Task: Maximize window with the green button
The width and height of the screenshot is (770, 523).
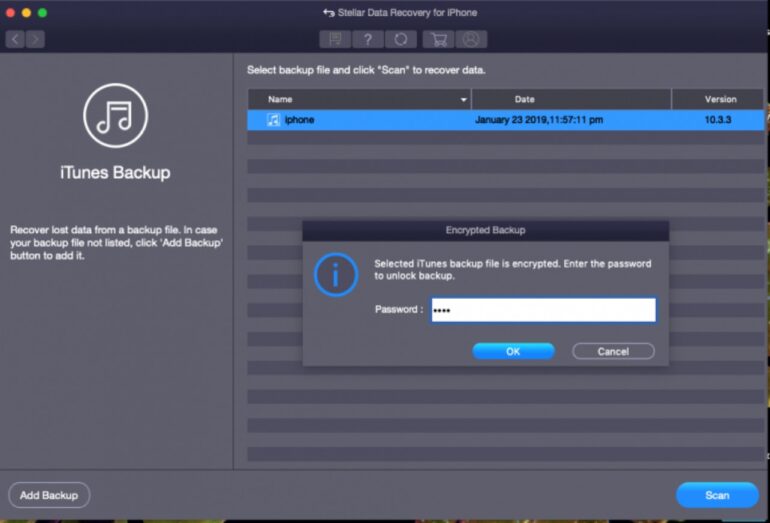Action: [x=43, y=13]
